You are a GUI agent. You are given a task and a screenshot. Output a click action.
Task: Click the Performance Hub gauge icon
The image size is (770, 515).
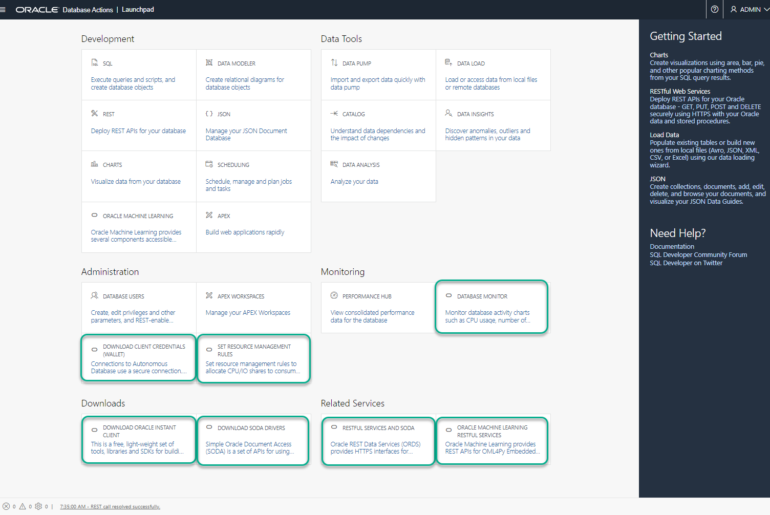click(334, 296)
